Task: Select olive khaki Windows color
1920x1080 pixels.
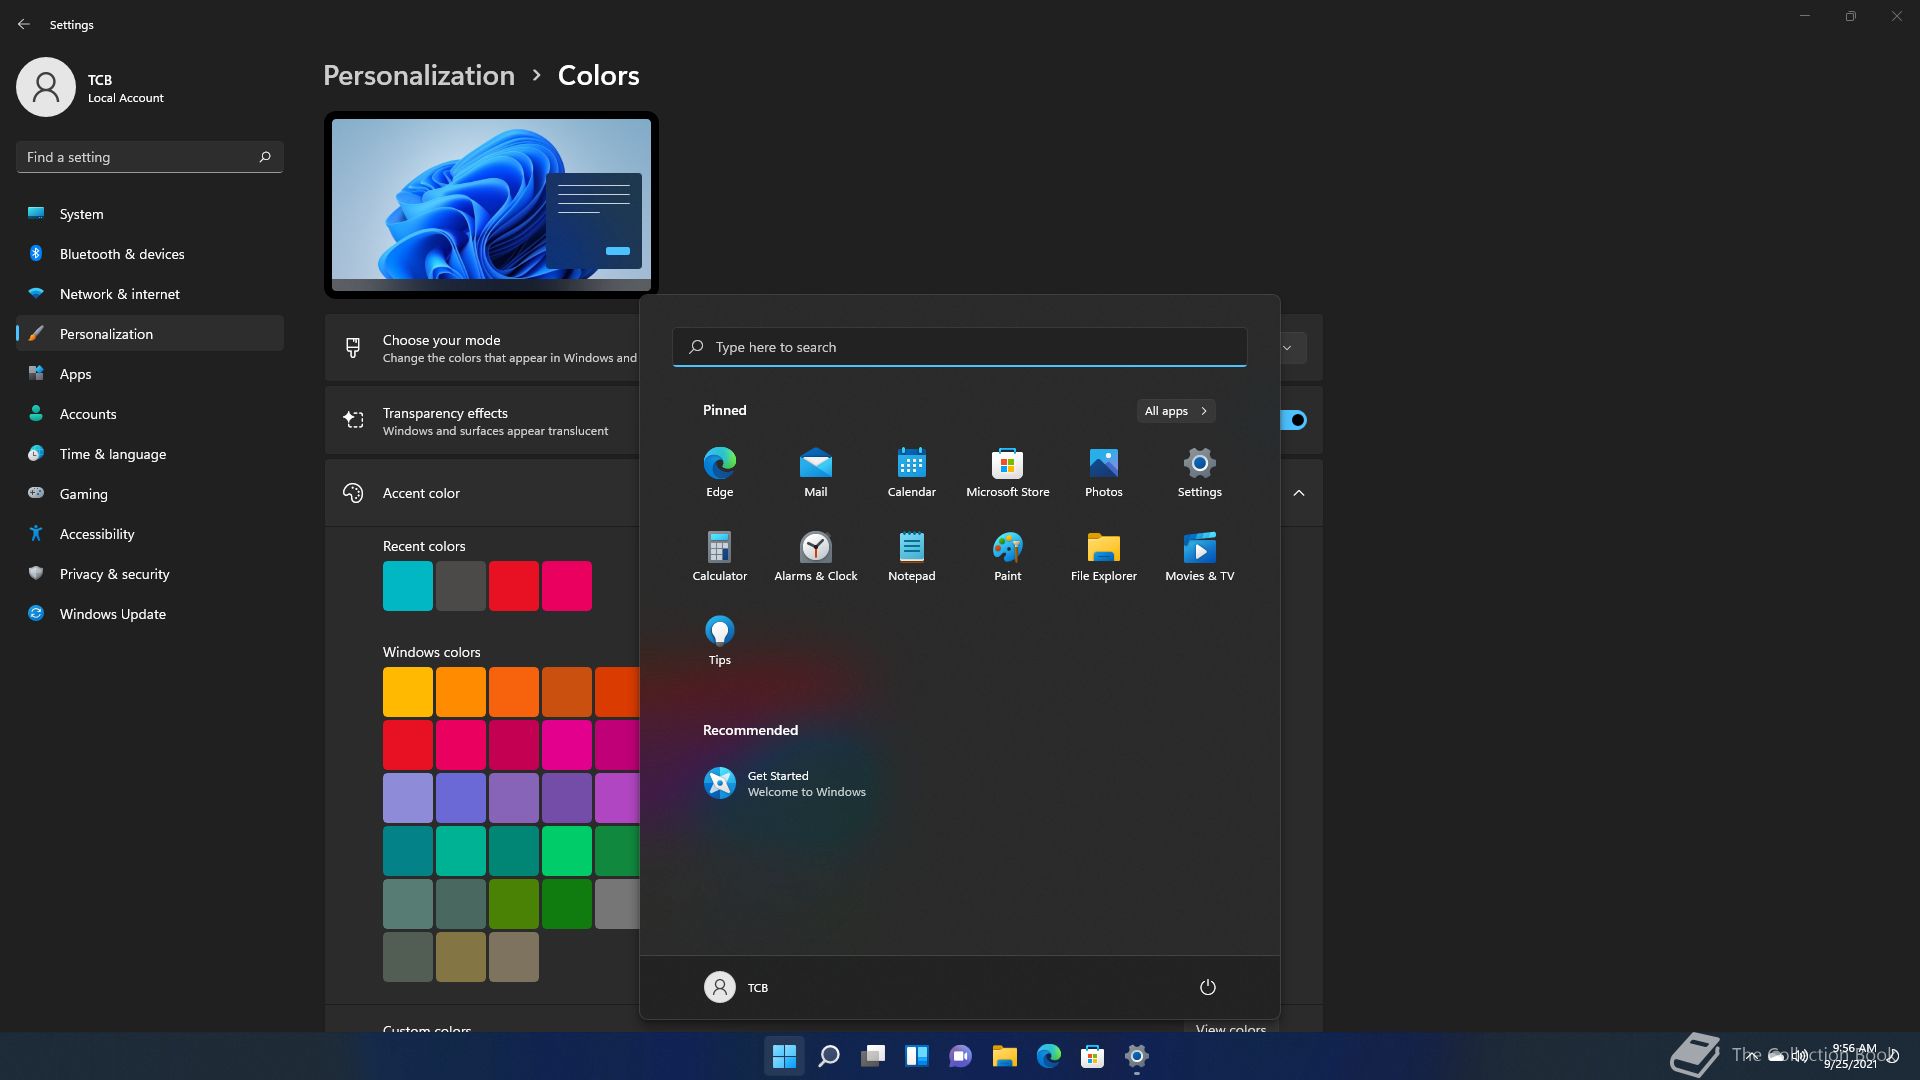Action: 460,957
